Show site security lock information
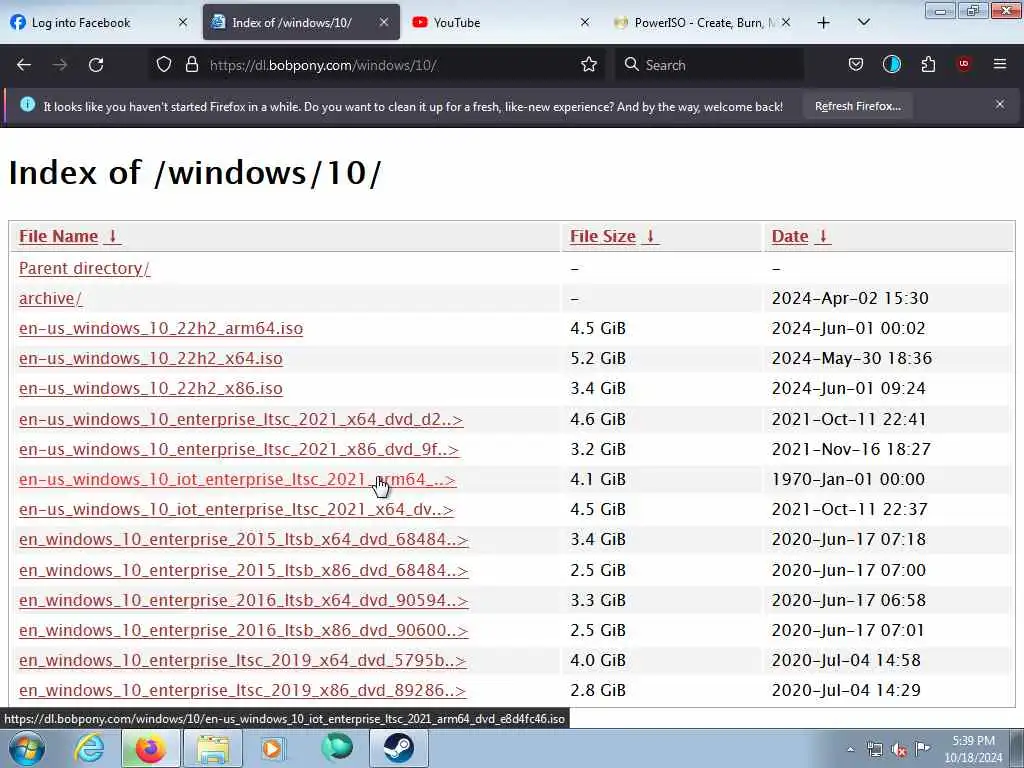1024x768 pixels. coord(191,65)
